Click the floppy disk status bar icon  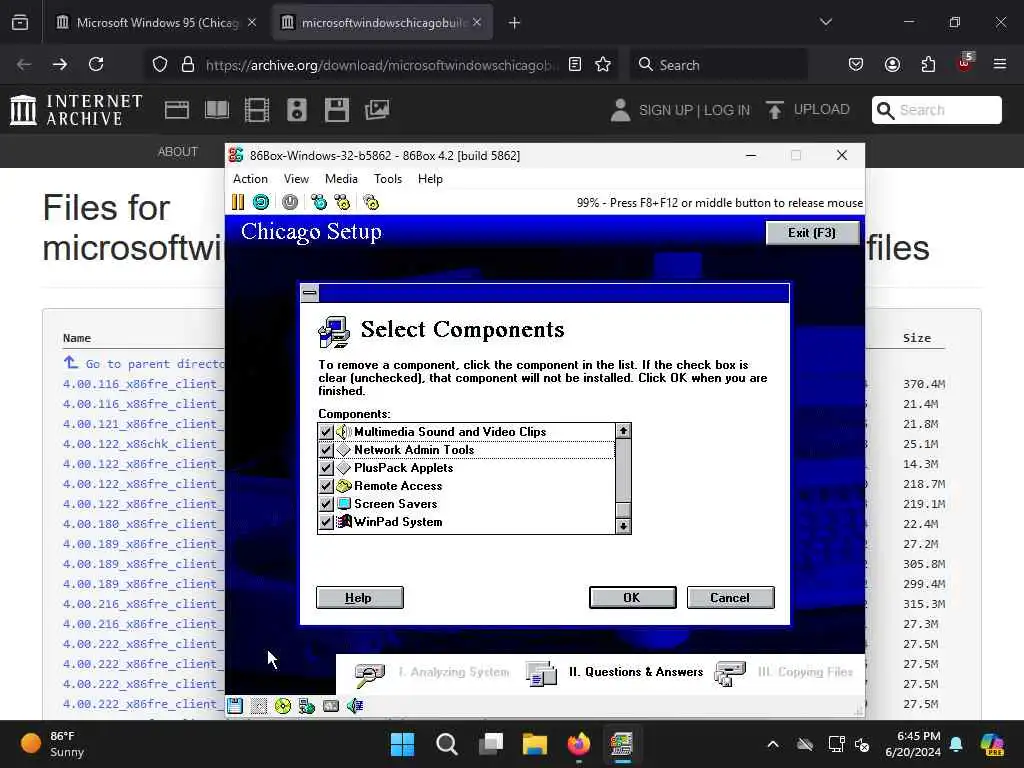pyautogui.click(x=235, y=705)
